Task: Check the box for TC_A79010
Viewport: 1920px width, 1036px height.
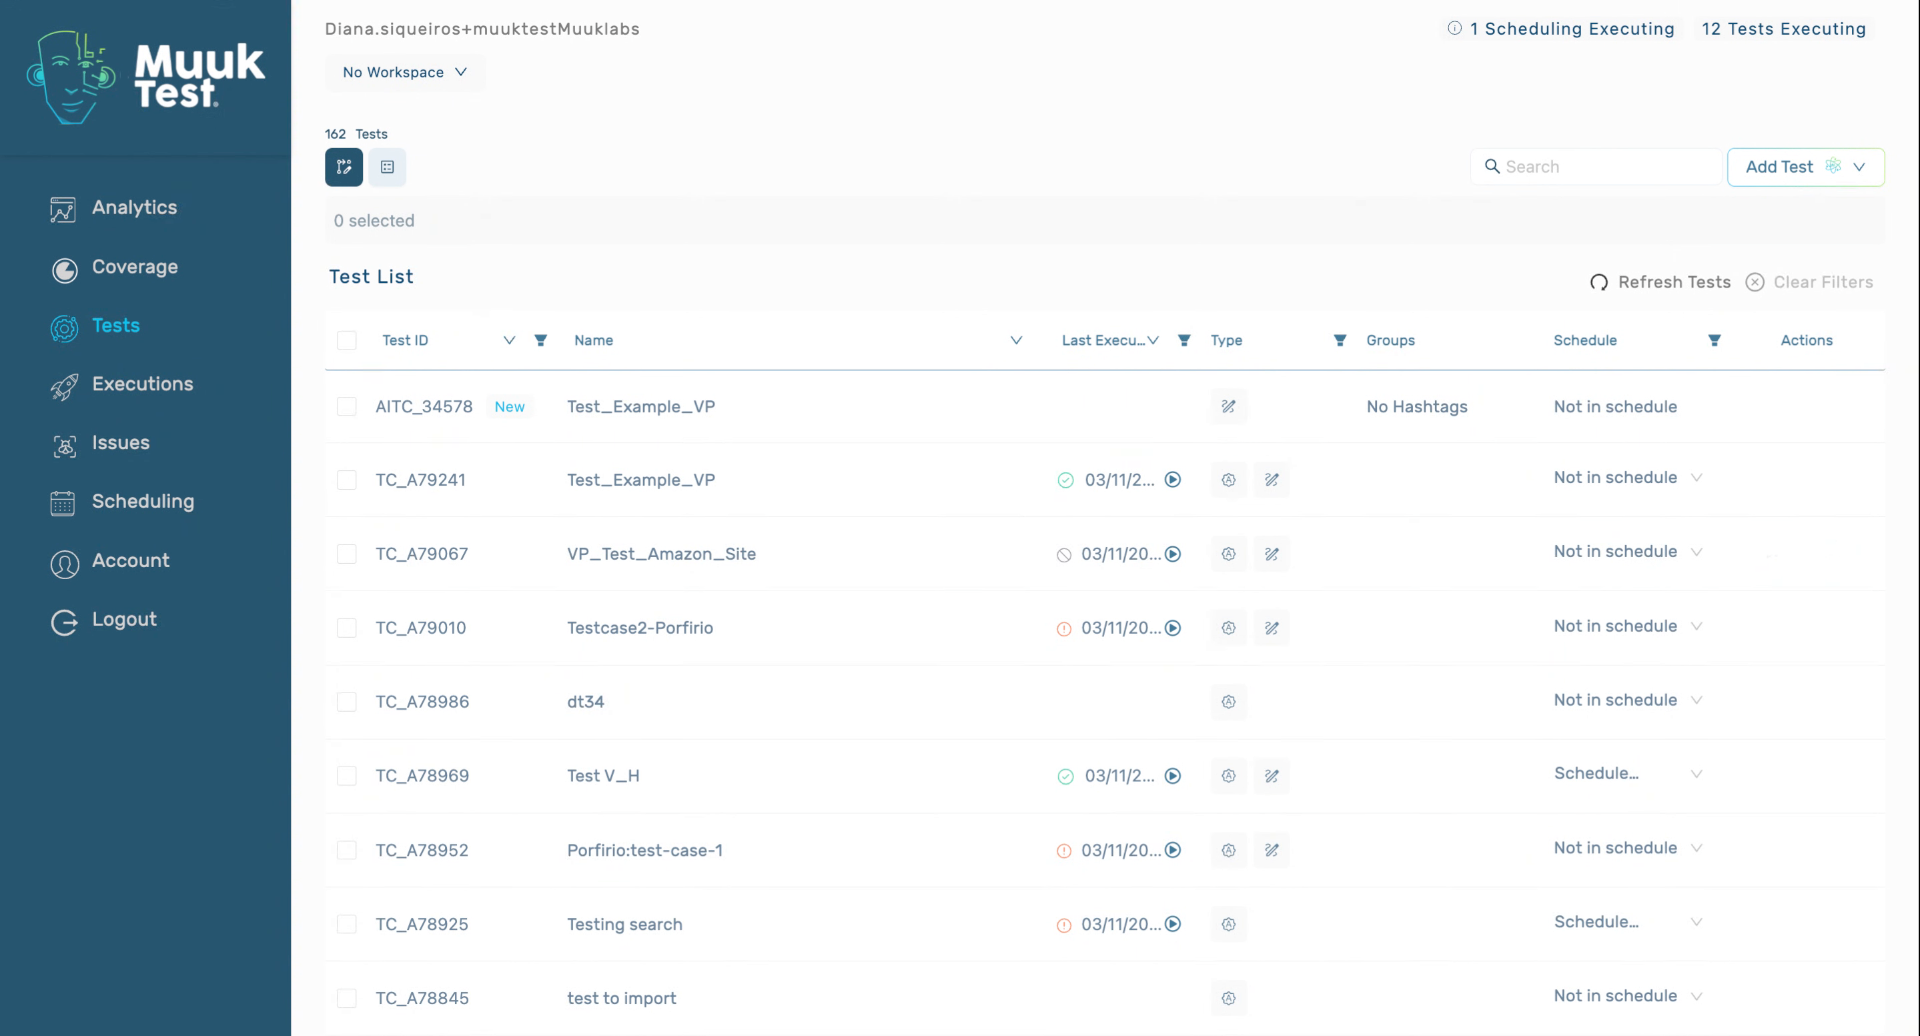Action: [x=347, y=628]
